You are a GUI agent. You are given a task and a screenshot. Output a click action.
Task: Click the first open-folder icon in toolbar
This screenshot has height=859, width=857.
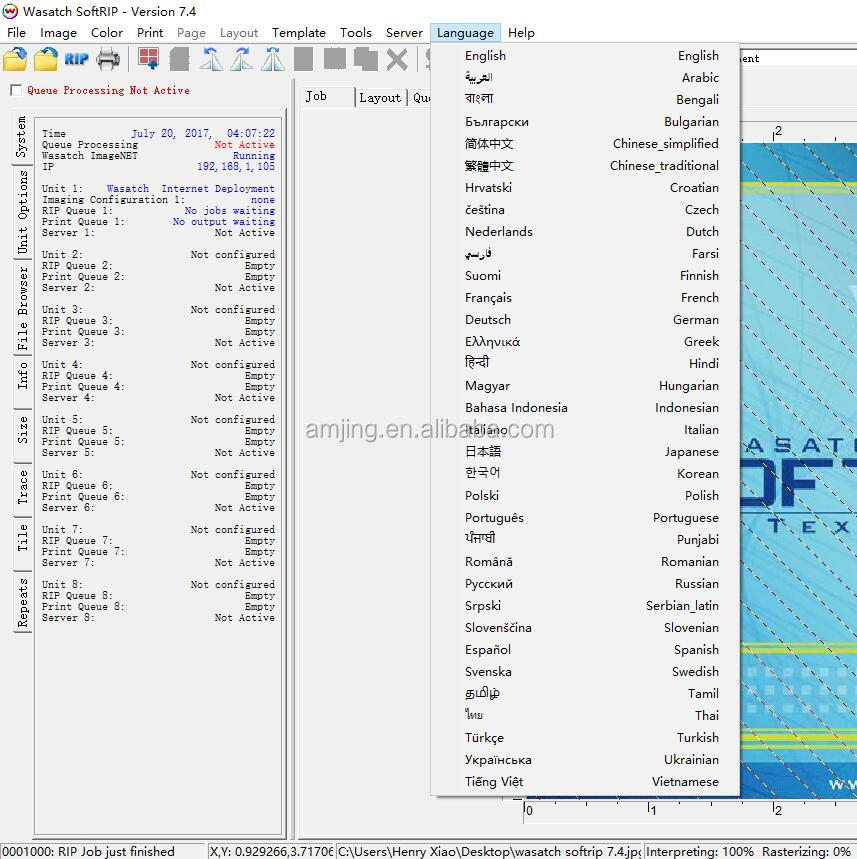15,59
